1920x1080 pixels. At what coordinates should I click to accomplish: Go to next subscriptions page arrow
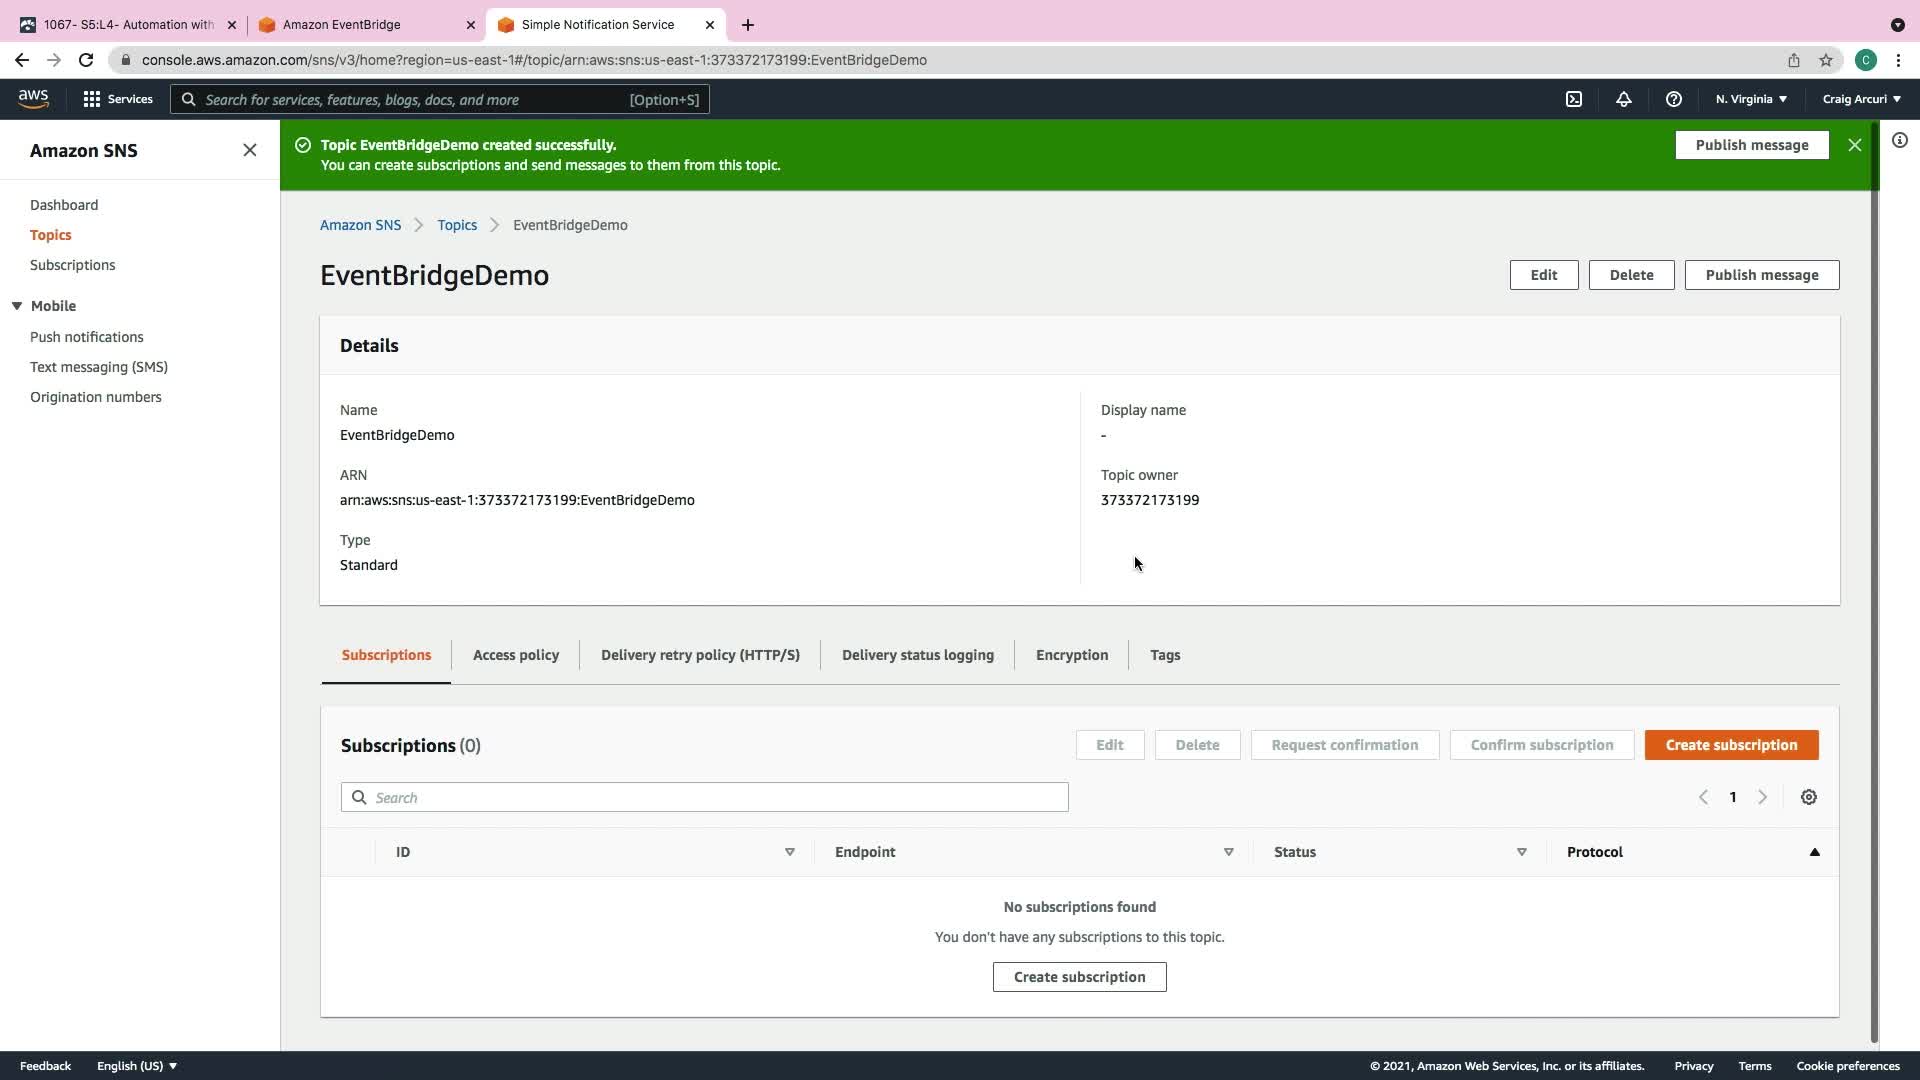tap(1762, 797)
